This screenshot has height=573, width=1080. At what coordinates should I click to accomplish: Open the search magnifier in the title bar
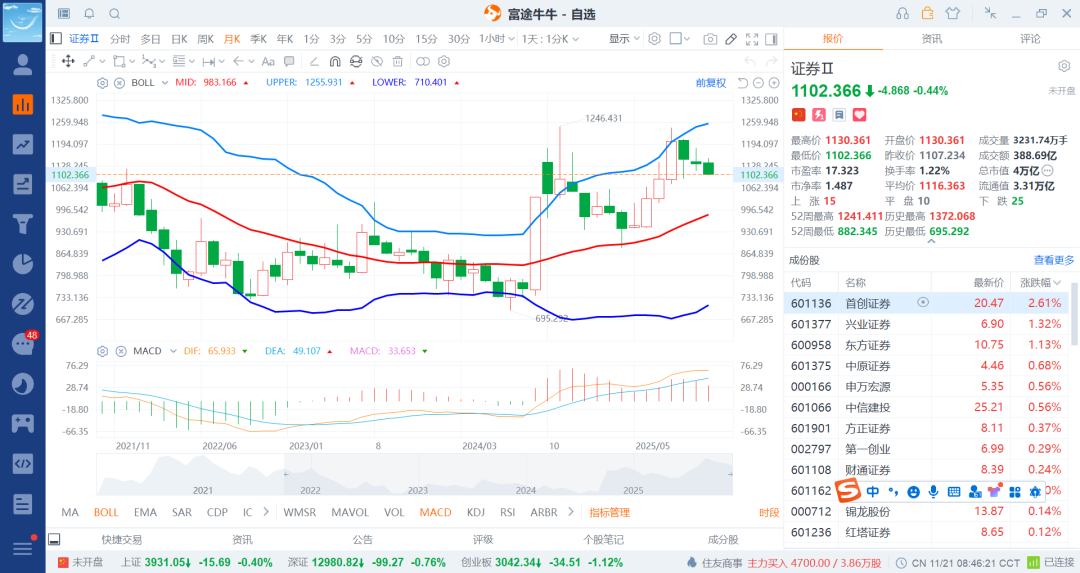point(114,14)
